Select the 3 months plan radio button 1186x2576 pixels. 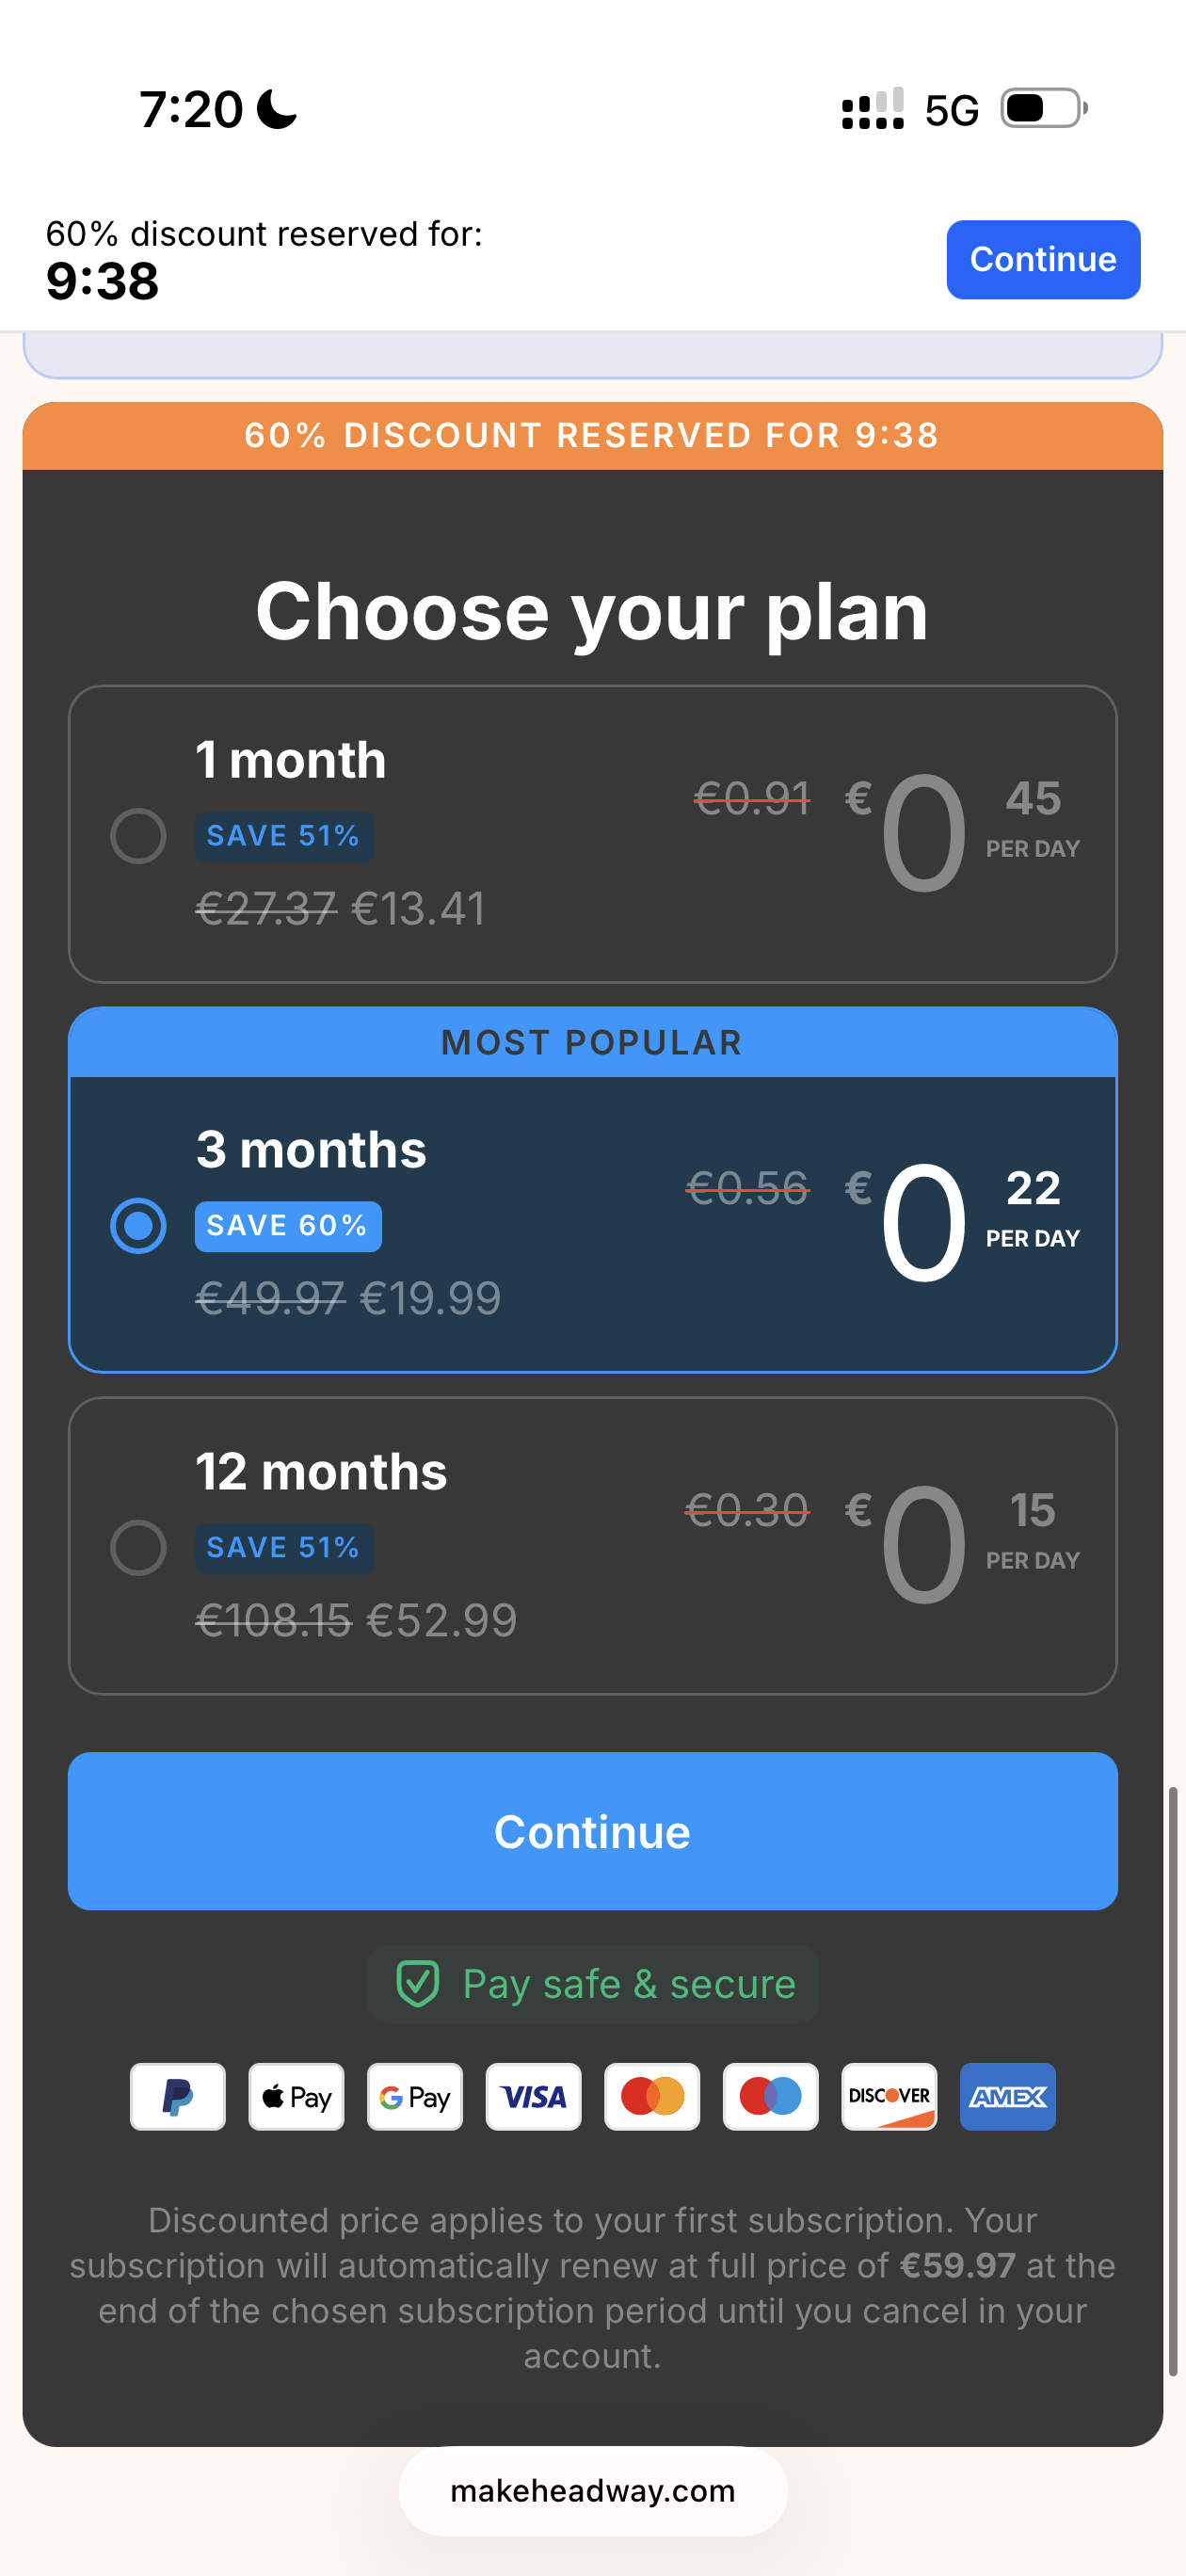click(x=138, y=1226)
